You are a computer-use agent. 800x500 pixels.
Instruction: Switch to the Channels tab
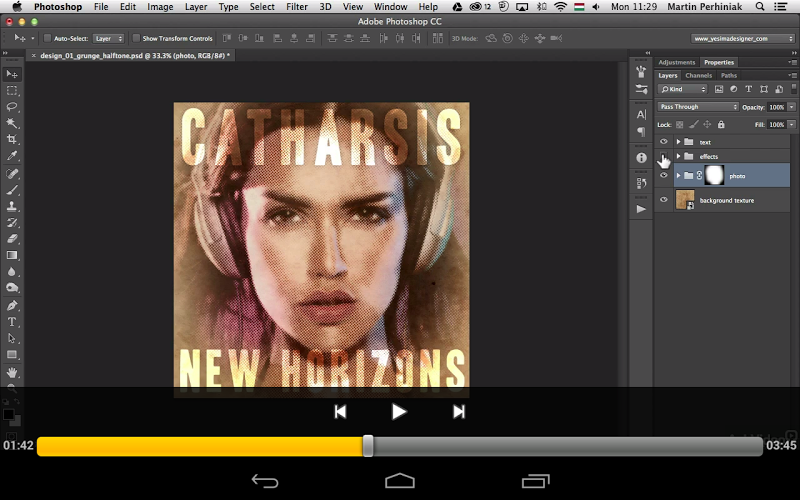698,76
